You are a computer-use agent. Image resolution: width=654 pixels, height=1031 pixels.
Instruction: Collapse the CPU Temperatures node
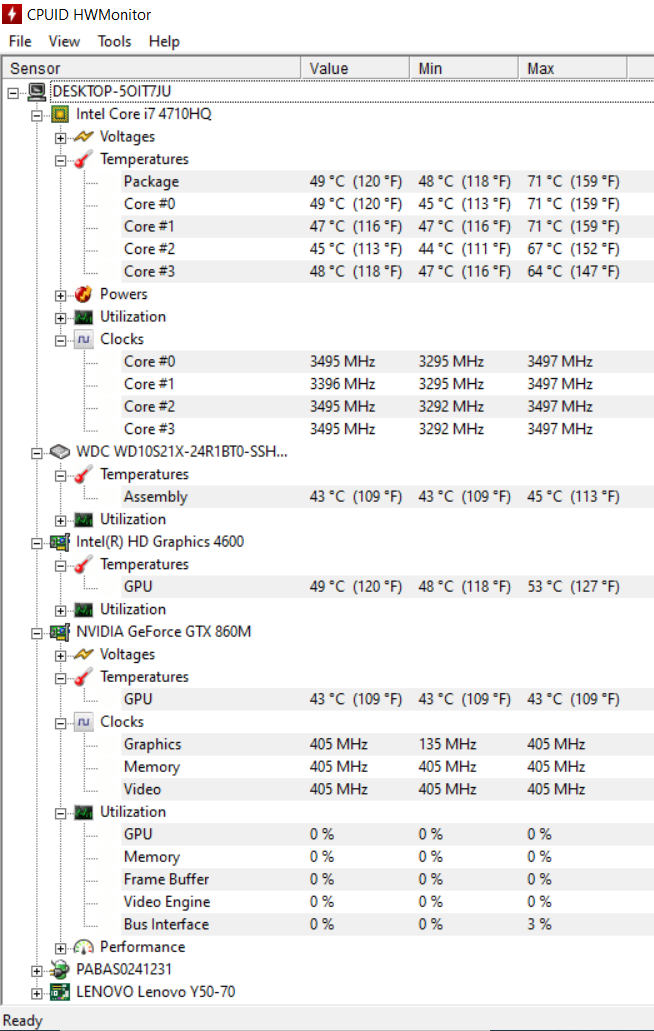(60, 160)
